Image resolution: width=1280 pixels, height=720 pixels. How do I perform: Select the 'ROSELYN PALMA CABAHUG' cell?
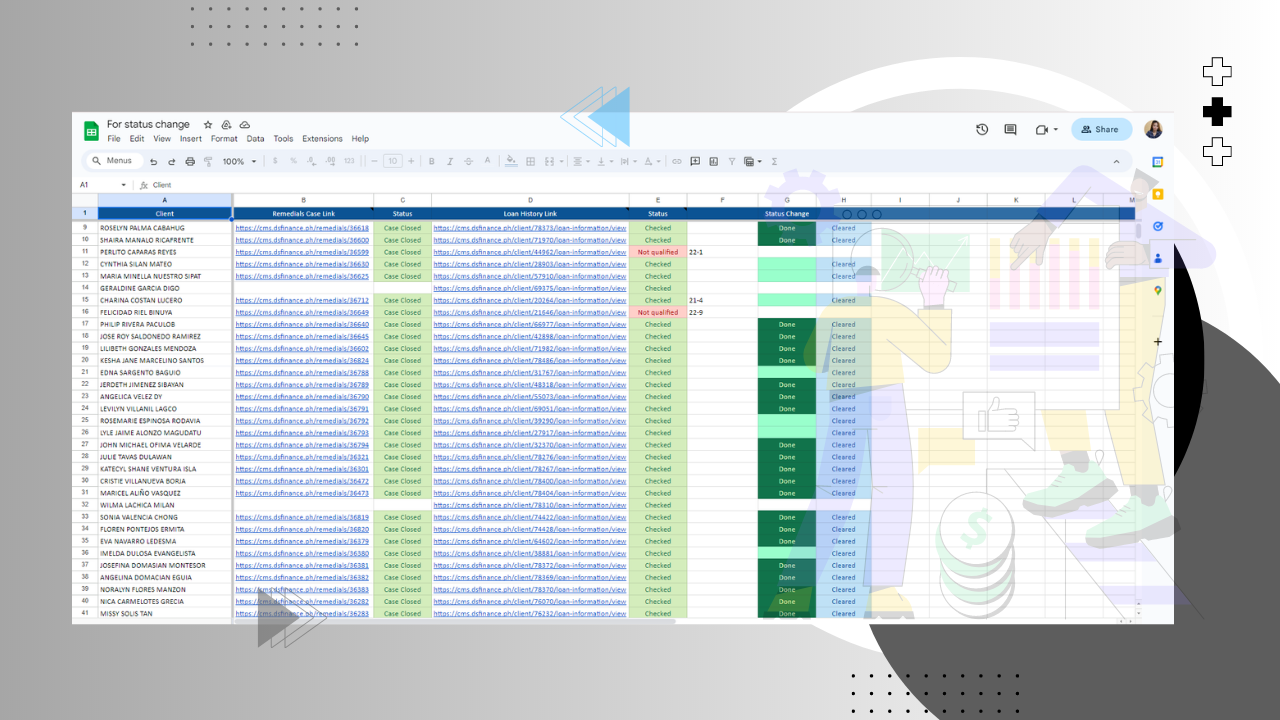coord(165,228)
